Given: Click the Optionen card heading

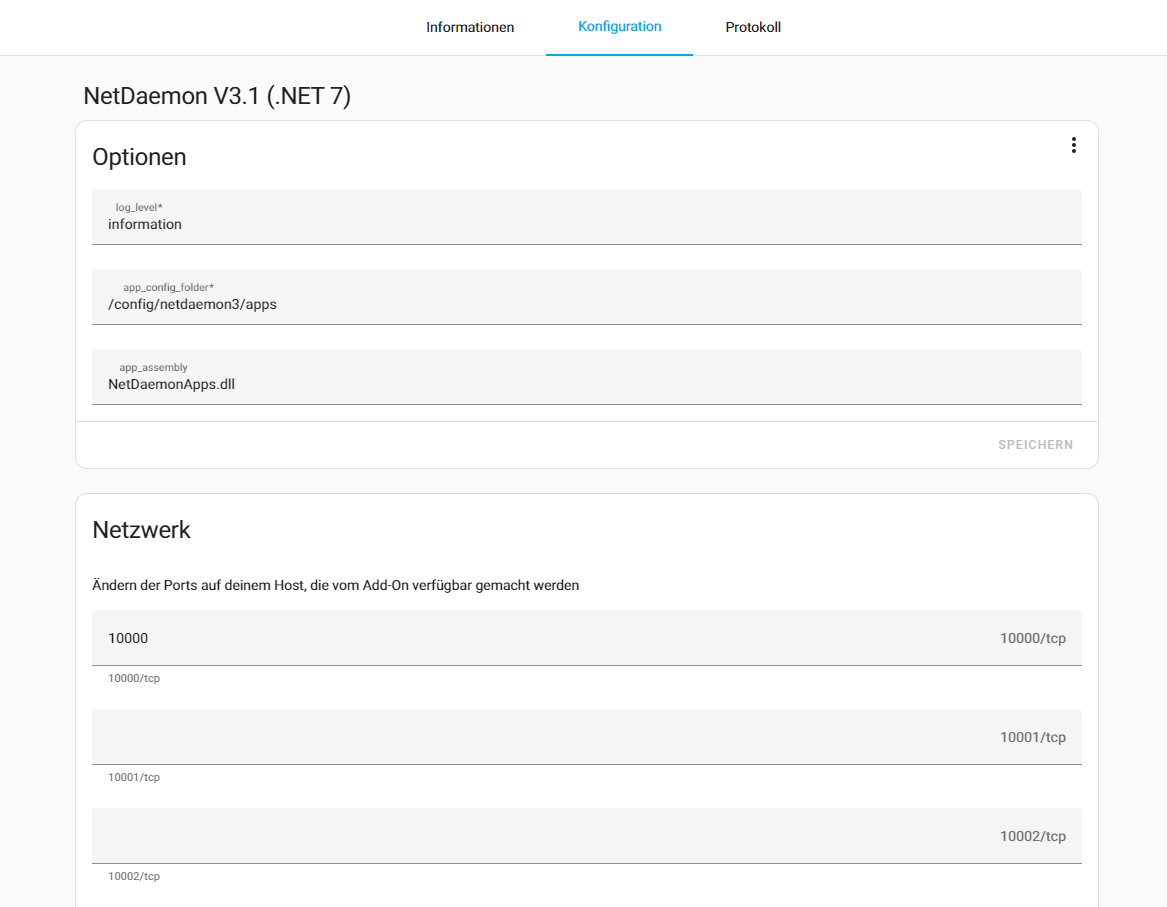Looking at the screenshot, I should click(139, 157).
